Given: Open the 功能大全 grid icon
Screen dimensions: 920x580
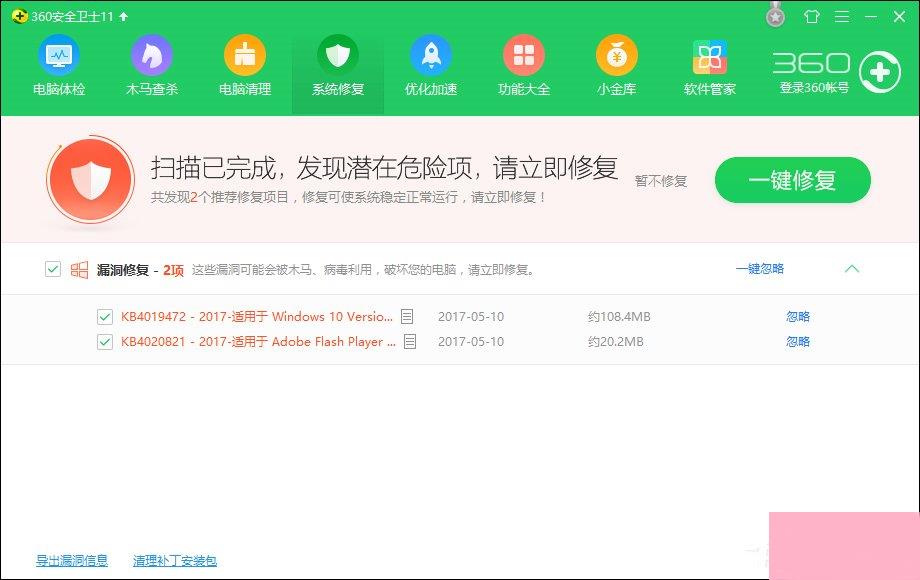Looking at the screenshot, I should click(523, 56).
